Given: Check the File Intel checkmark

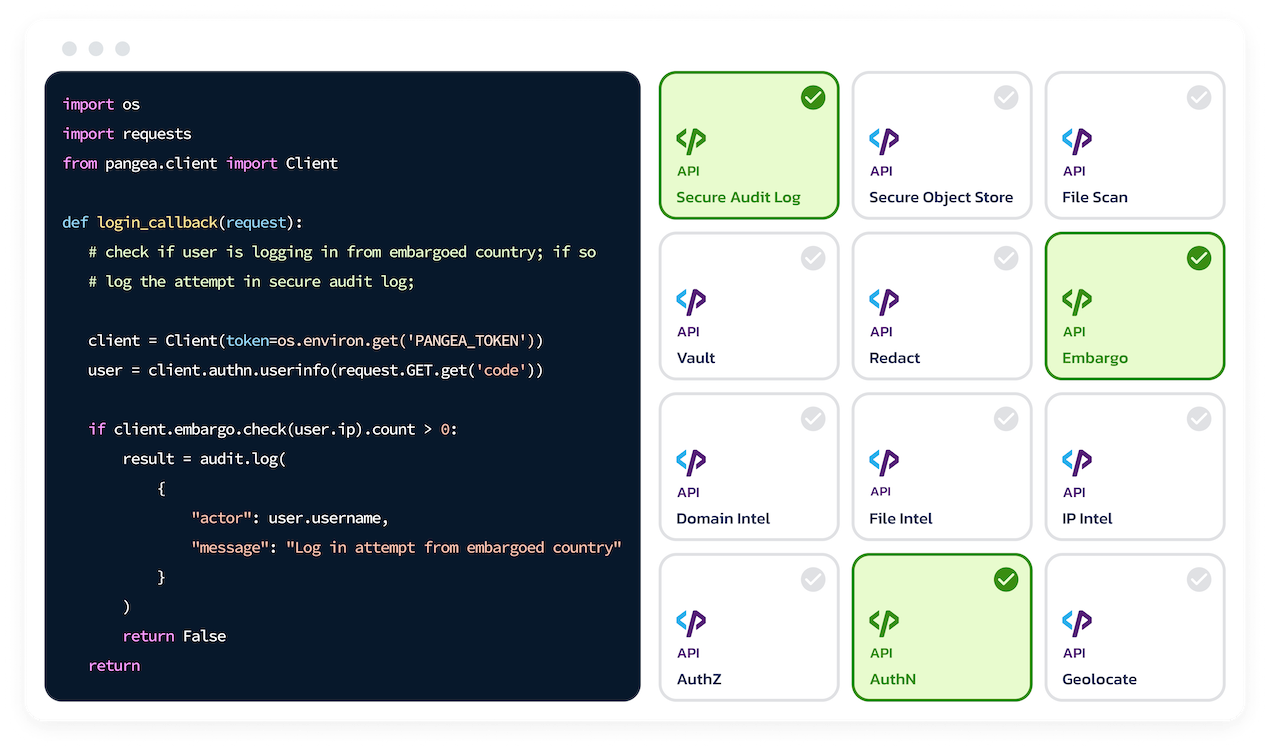Looking at the screenshot, I should (x=1006, y=419).
